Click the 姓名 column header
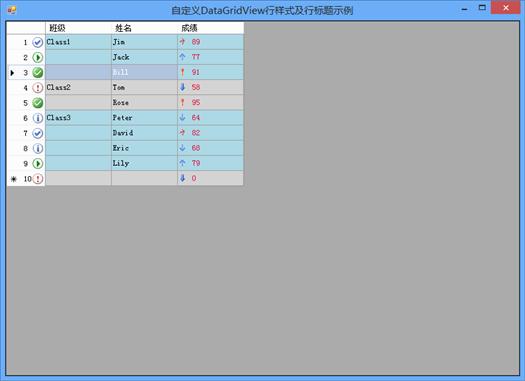The image size is (525, 381). point(144,28)
